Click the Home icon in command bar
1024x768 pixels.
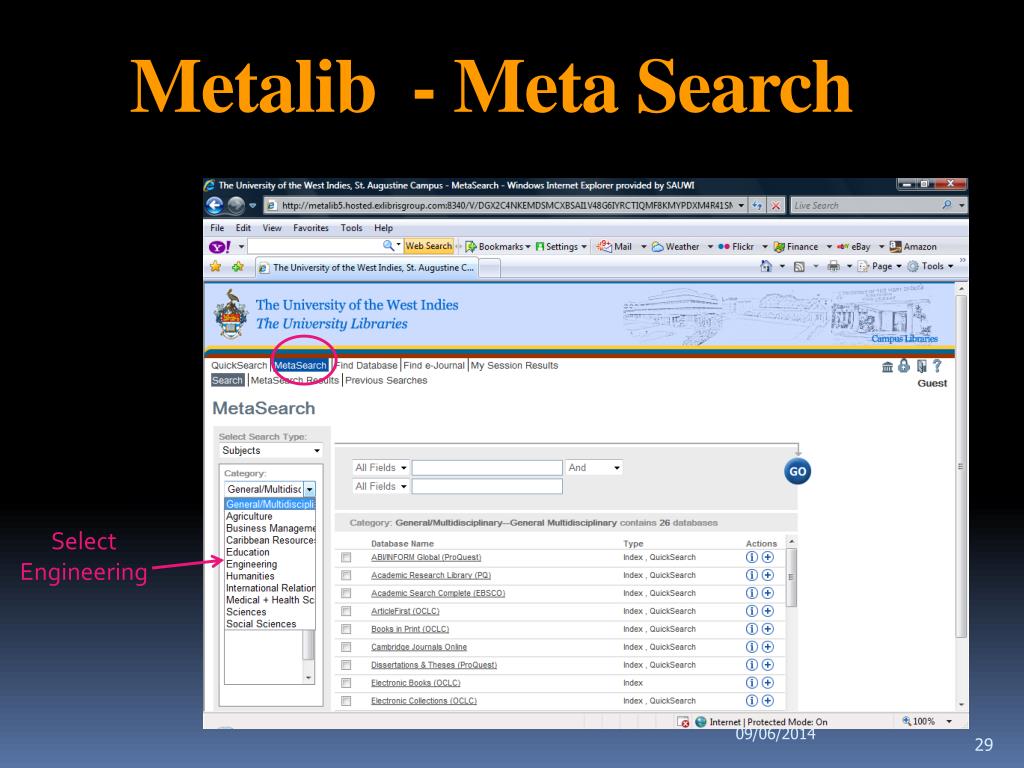click(766, 266)
